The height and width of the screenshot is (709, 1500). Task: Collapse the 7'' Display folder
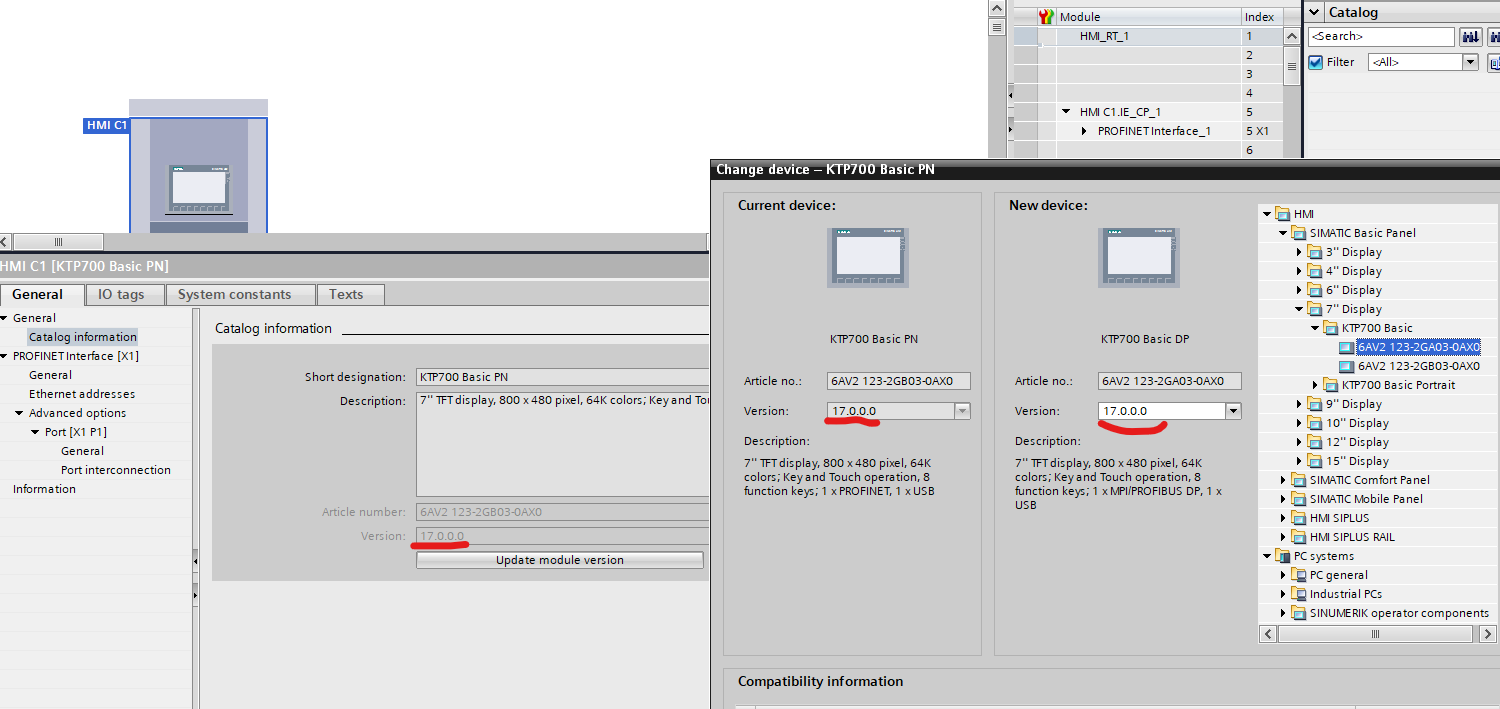click(x=1300, y=309)
